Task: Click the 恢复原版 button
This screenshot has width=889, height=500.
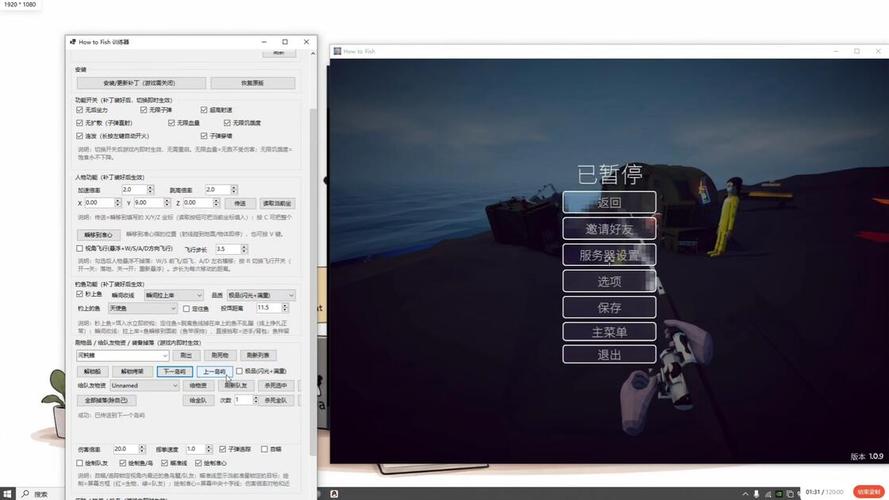Action: 253,83
